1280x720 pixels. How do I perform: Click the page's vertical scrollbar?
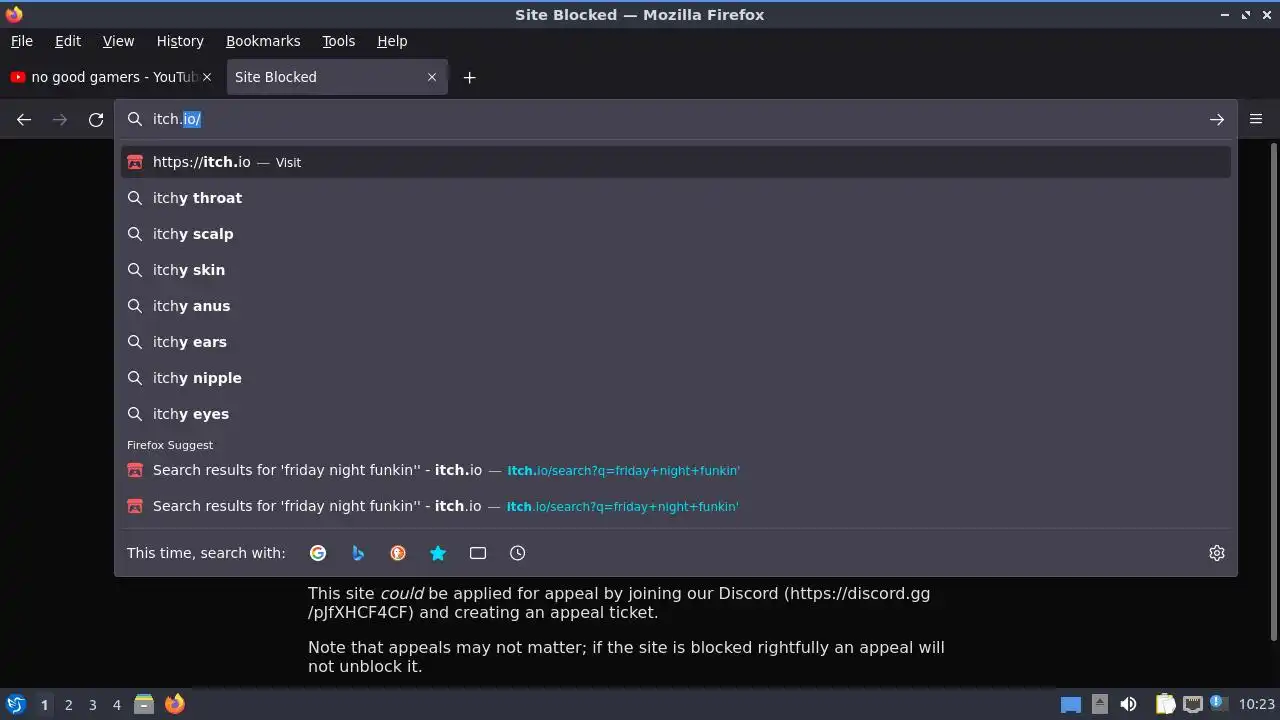[x=1273, y=392]
